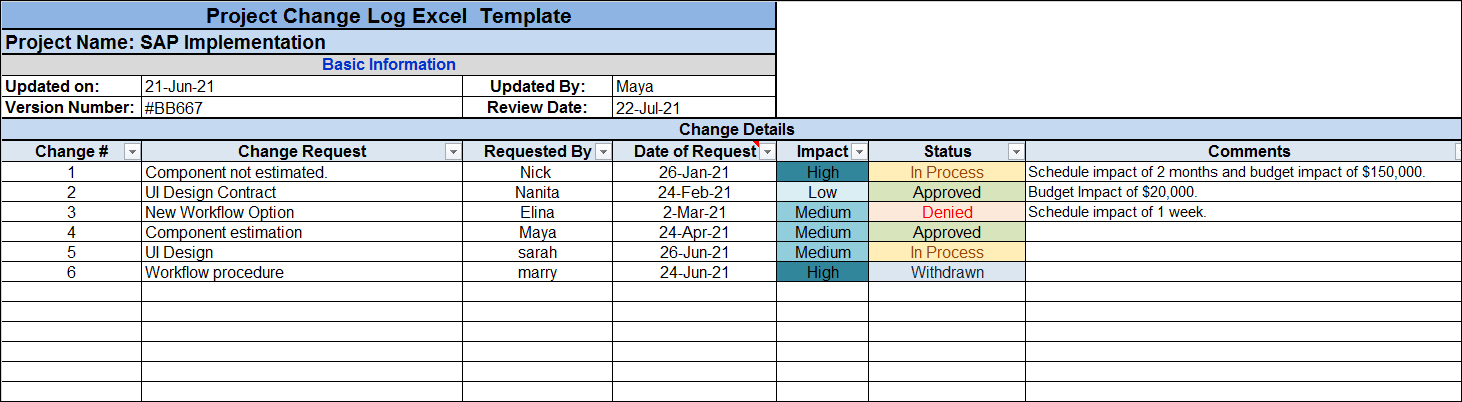Image resolution: width=1462 pixels, height=402 pixels.
Task: Click the Basic Information section header
Action: (x=388, y=65)
